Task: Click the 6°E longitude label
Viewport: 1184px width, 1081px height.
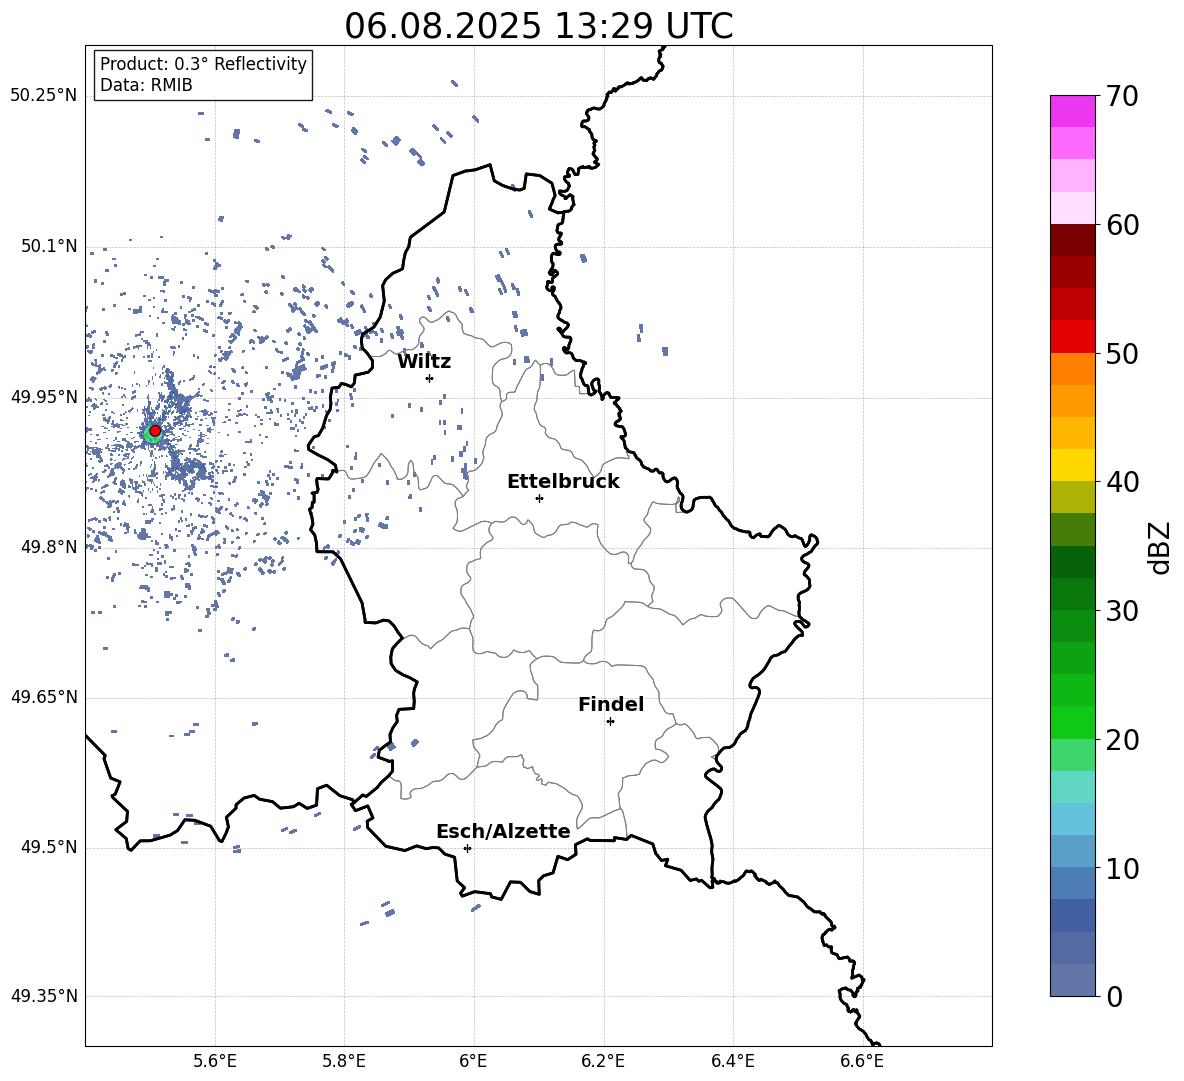Action: tap(473, 1062)
